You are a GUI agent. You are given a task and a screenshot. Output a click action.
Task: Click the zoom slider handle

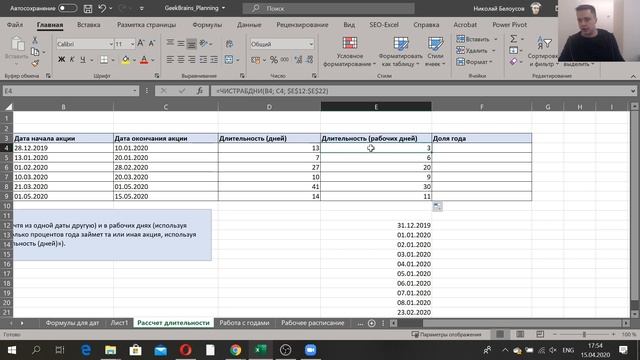tap(584, 334)
